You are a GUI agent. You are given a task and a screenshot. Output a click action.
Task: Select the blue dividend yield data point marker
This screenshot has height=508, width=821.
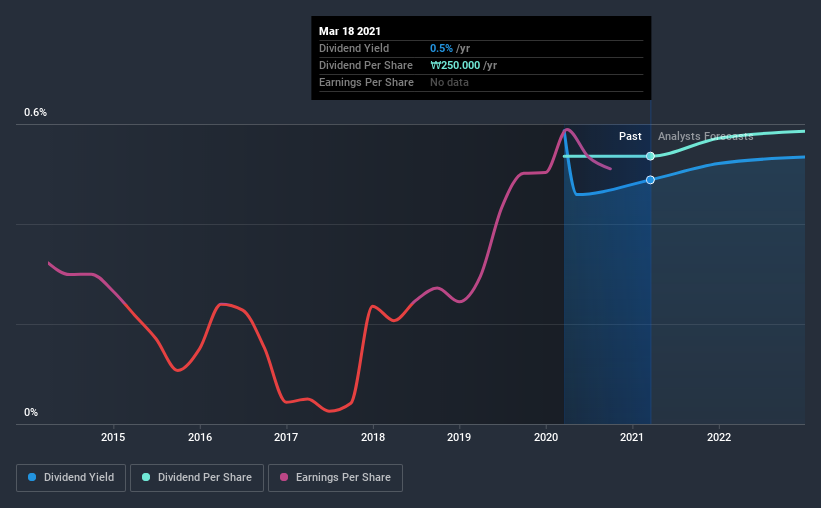tap(650, 180)
